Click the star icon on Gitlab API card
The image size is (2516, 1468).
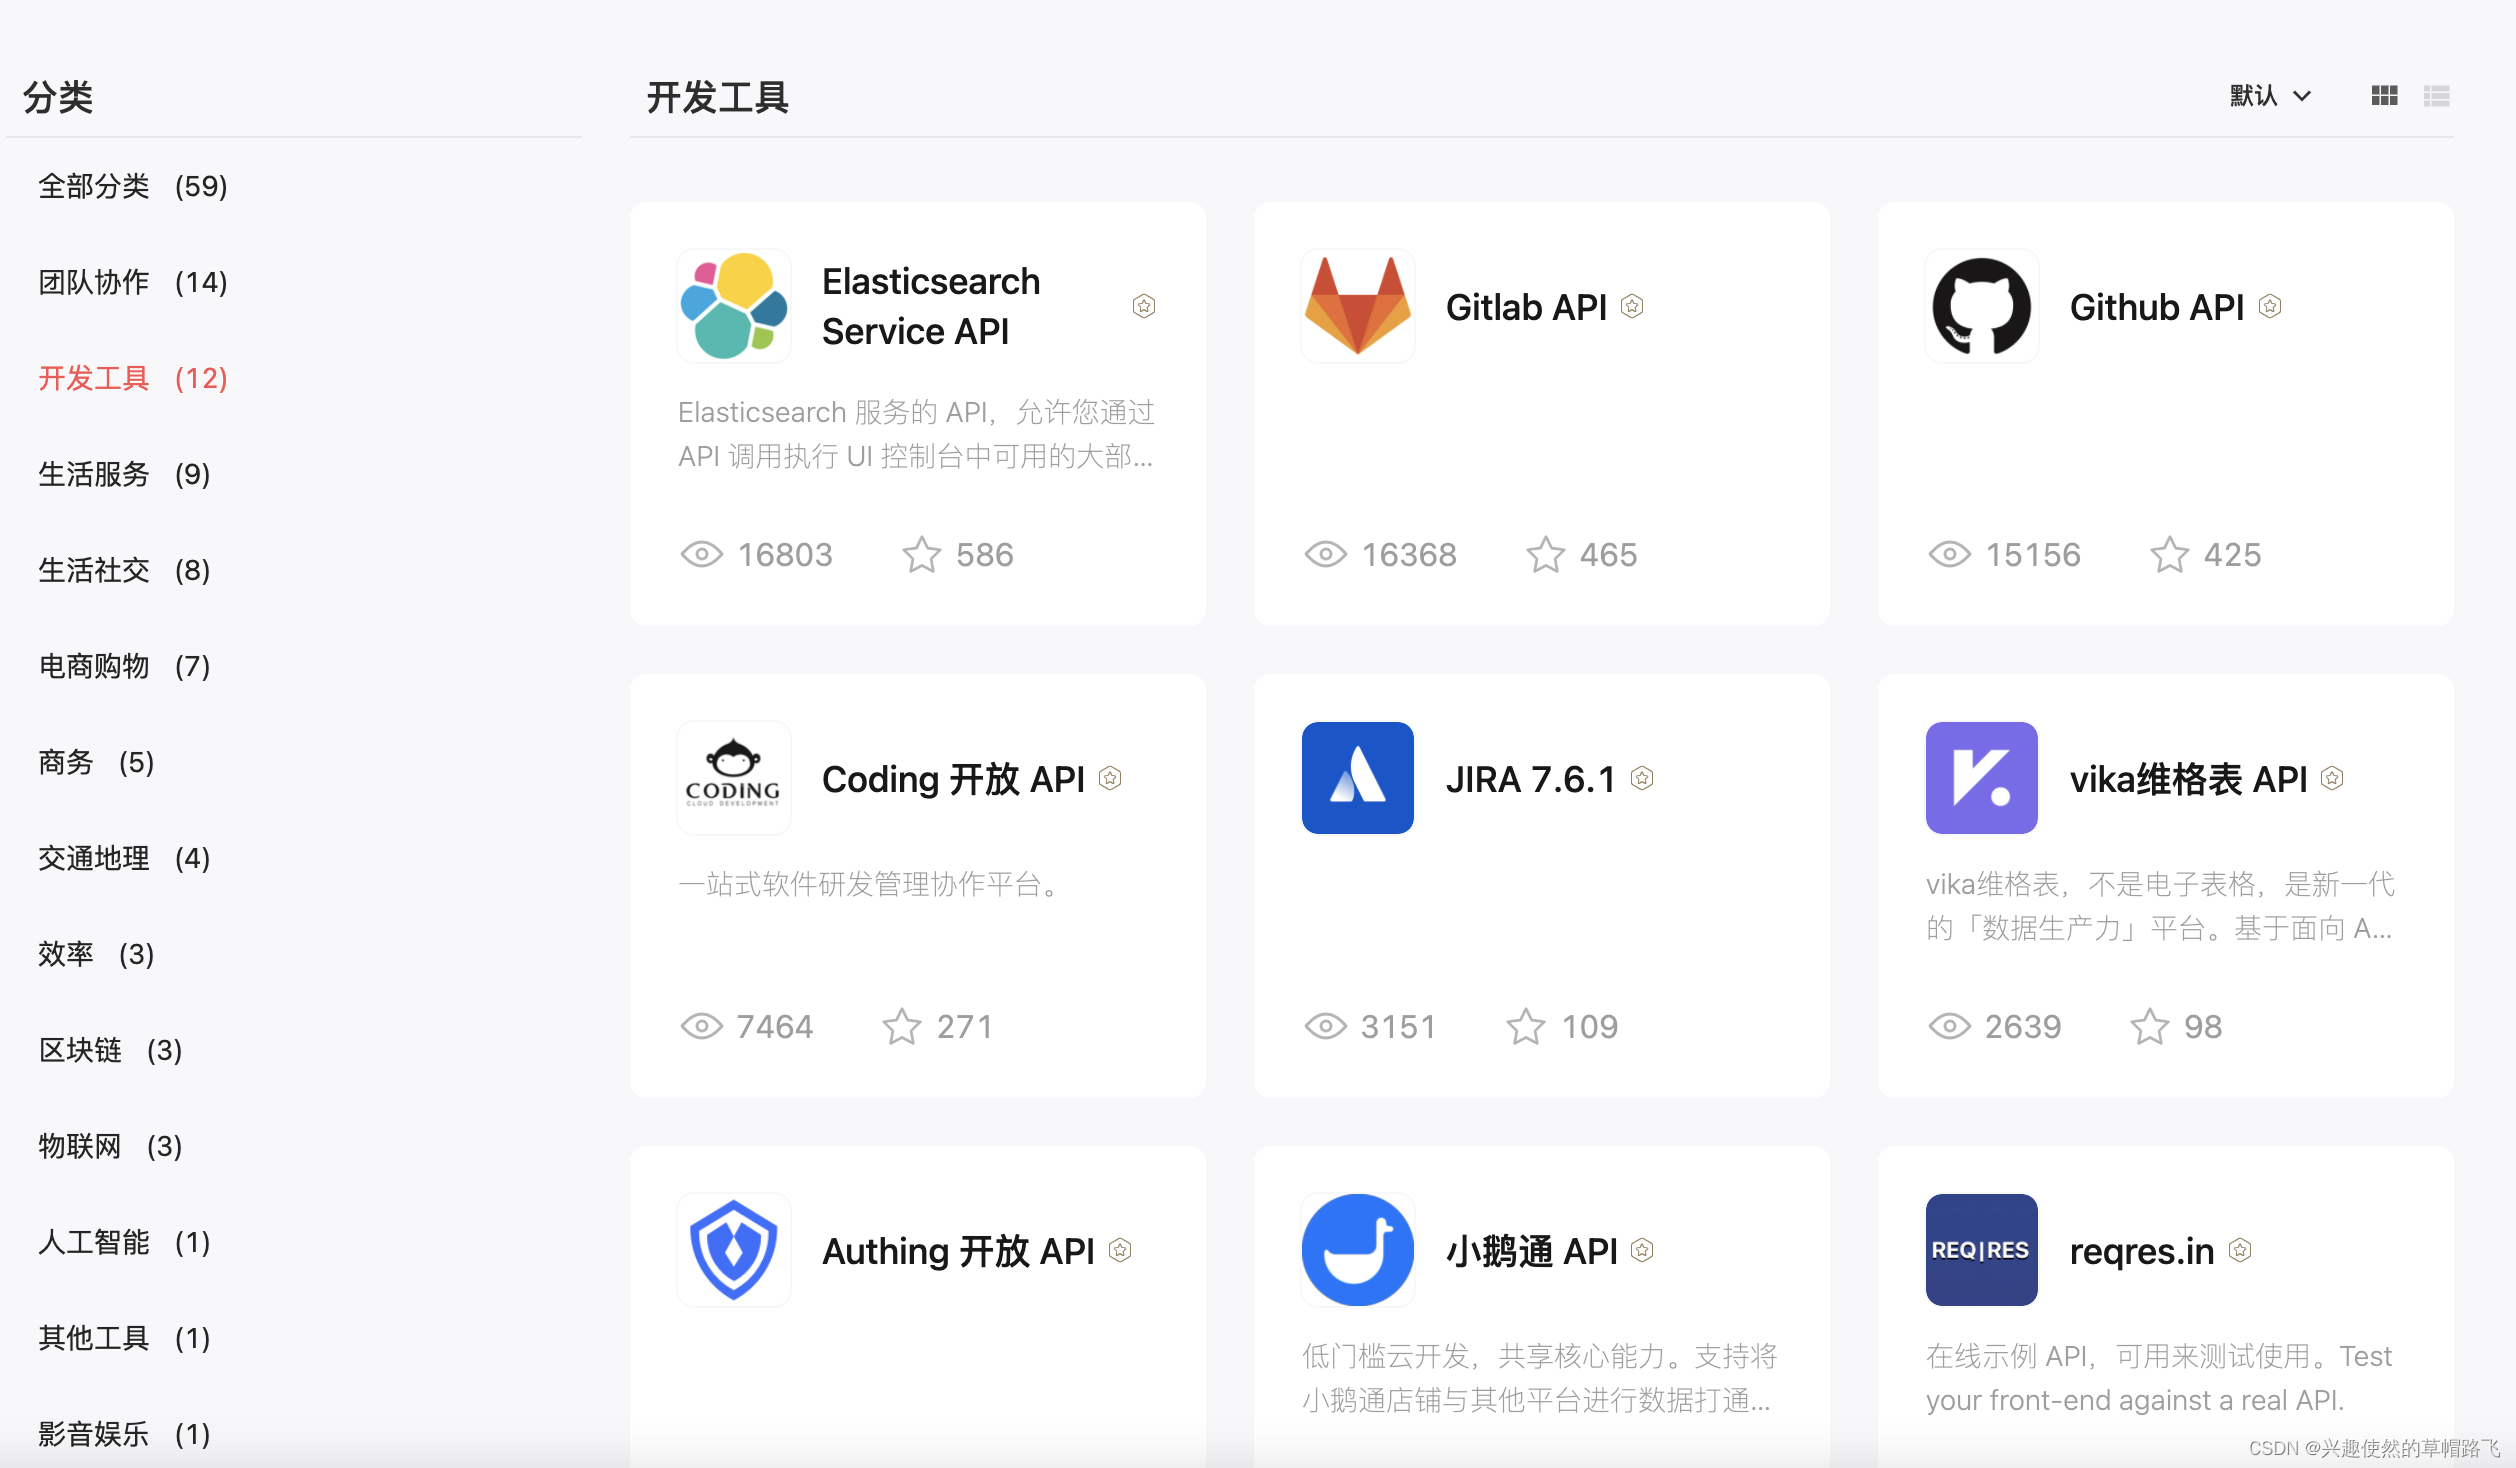point(1546,554)
